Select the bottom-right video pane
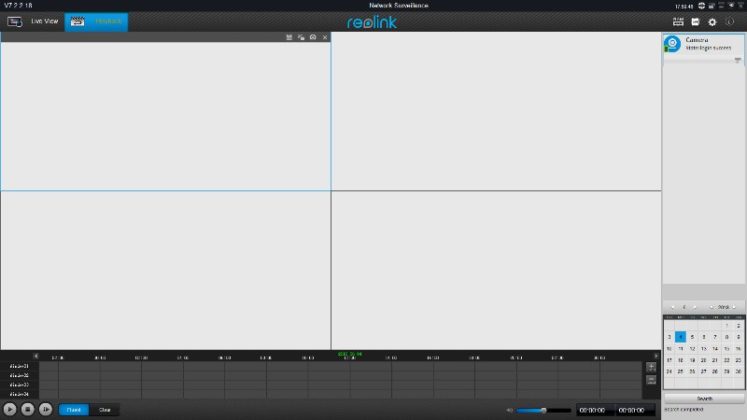Viewport: 747px width, 420px height. point(496,270)
